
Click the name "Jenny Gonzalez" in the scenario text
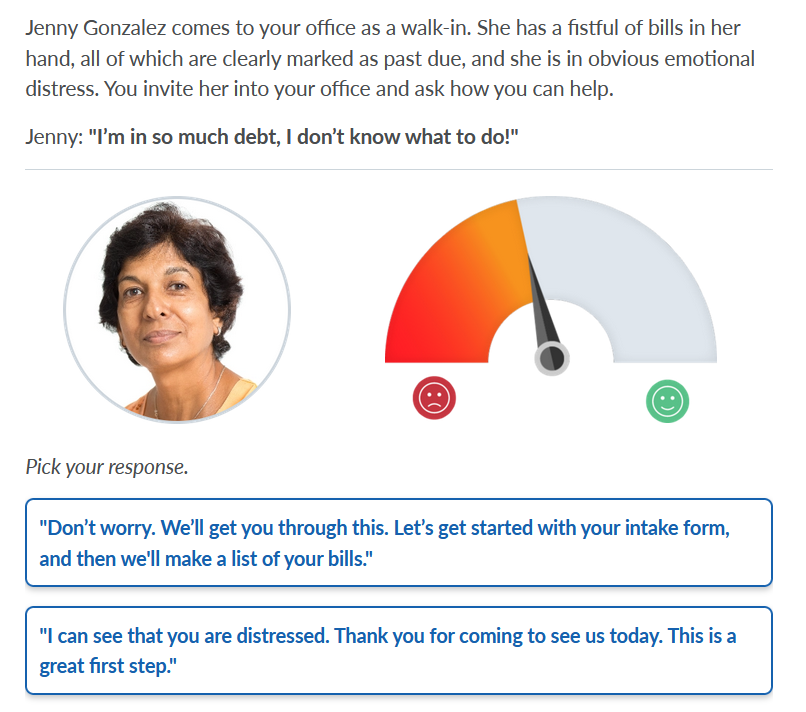pyautogui.click(x=96, y=28)
